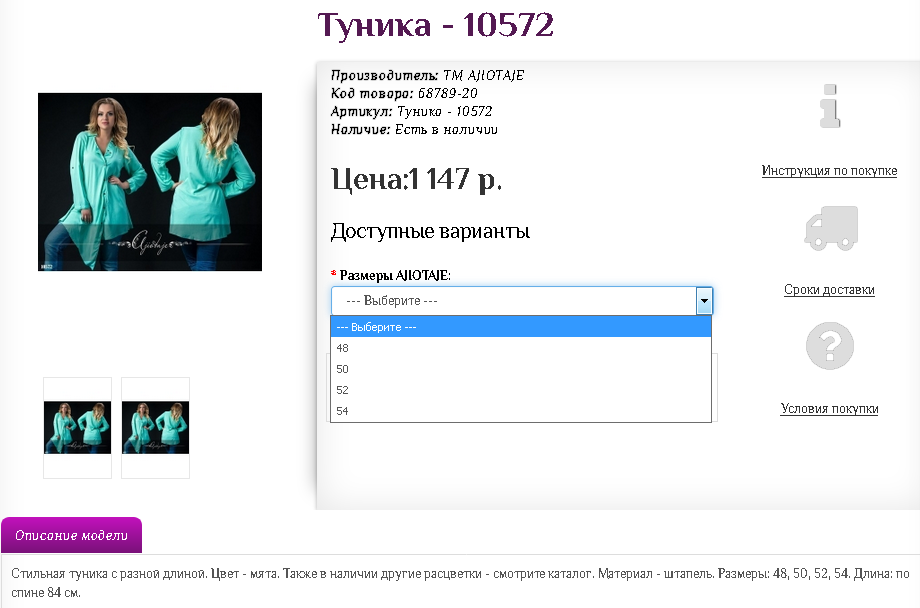Screen dimensions: 920x608
Task: Click the Туника - 10572 page title
Action: coord(435,25)
